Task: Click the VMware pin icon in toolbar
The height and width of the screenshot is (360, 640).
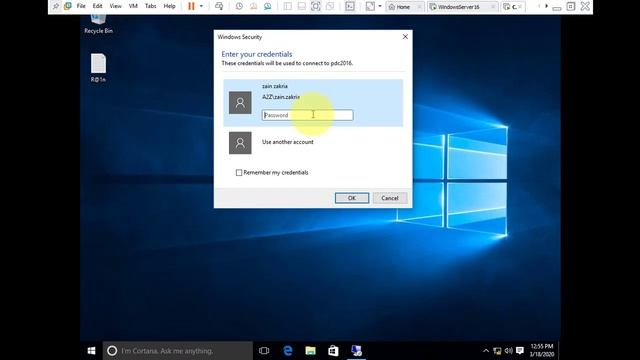Action: [x=56, y=6]
